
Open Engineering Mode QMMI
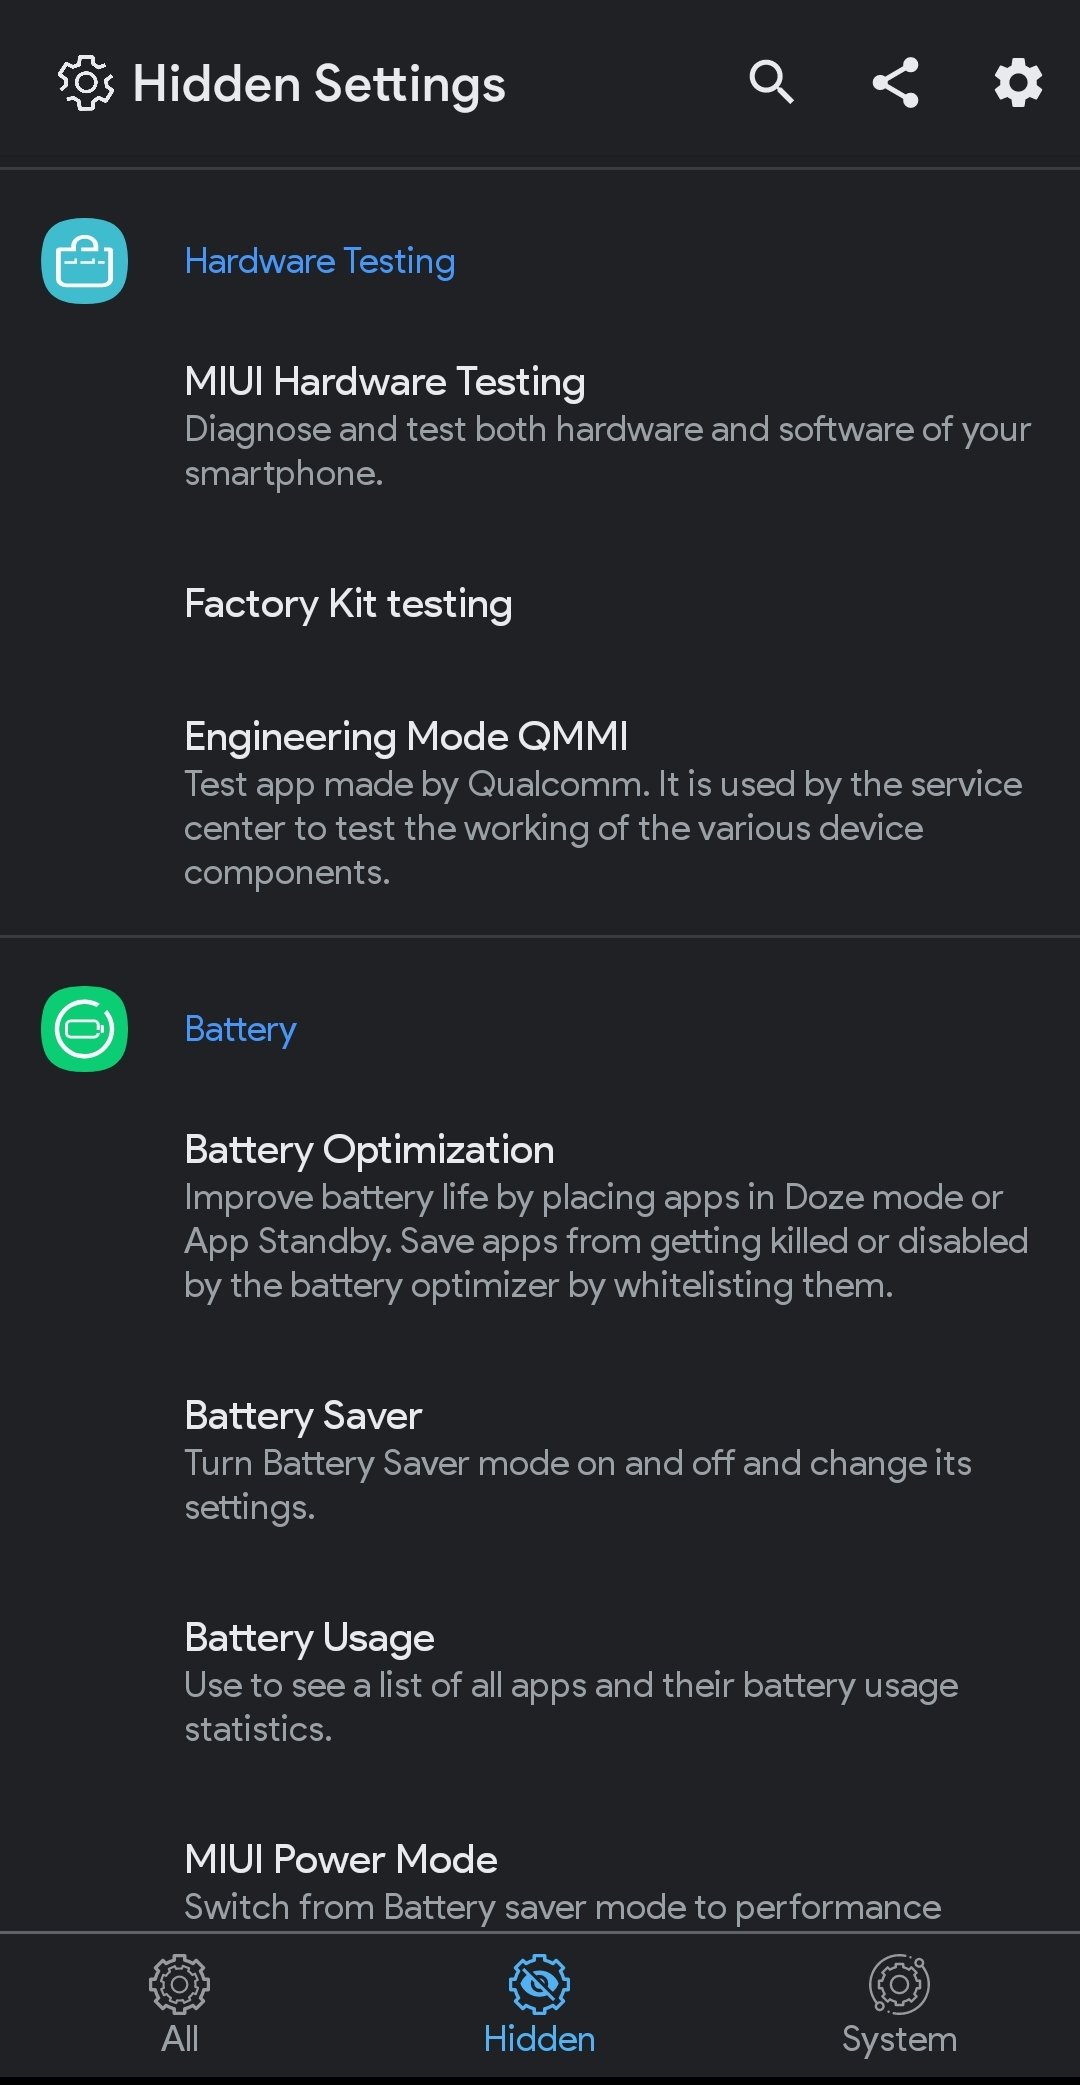tap(406, 737)
